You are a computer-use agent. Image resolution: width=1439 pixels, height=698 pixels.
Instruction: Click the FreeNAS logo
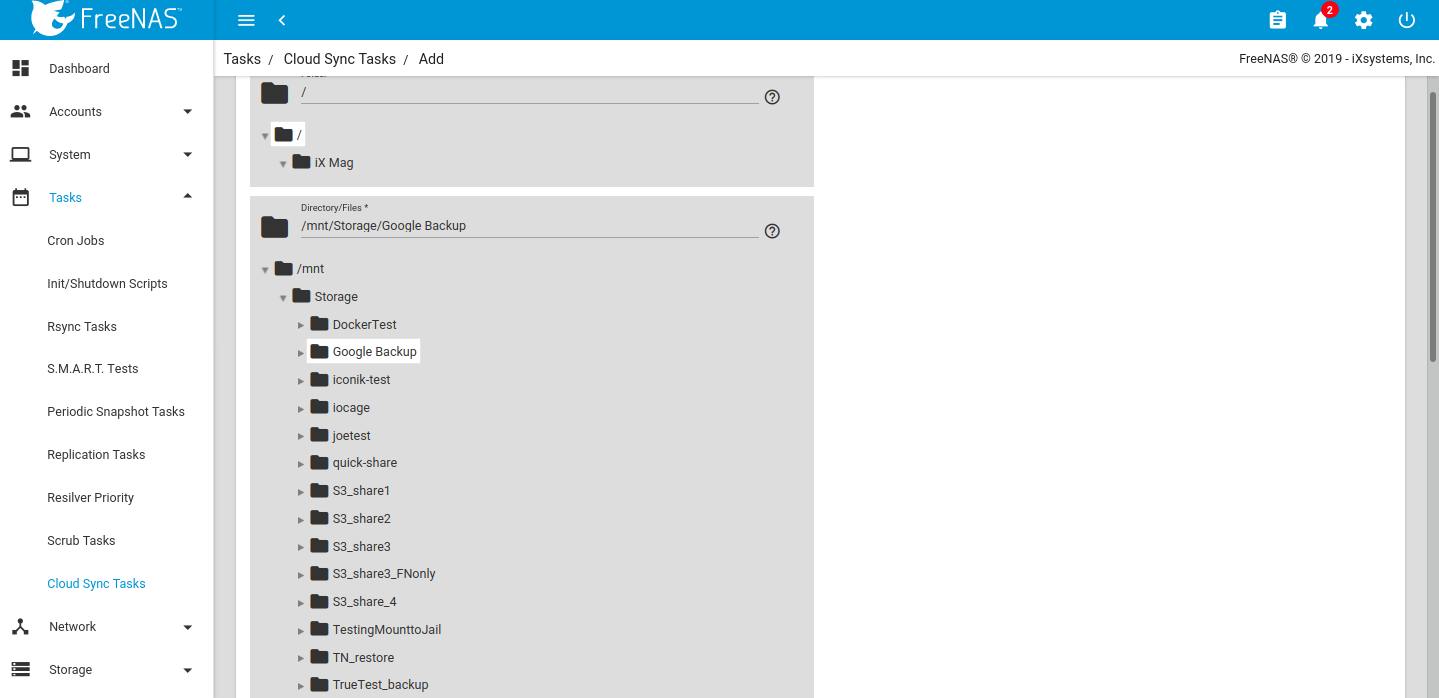pyautogui.click(x=106, y=19)
